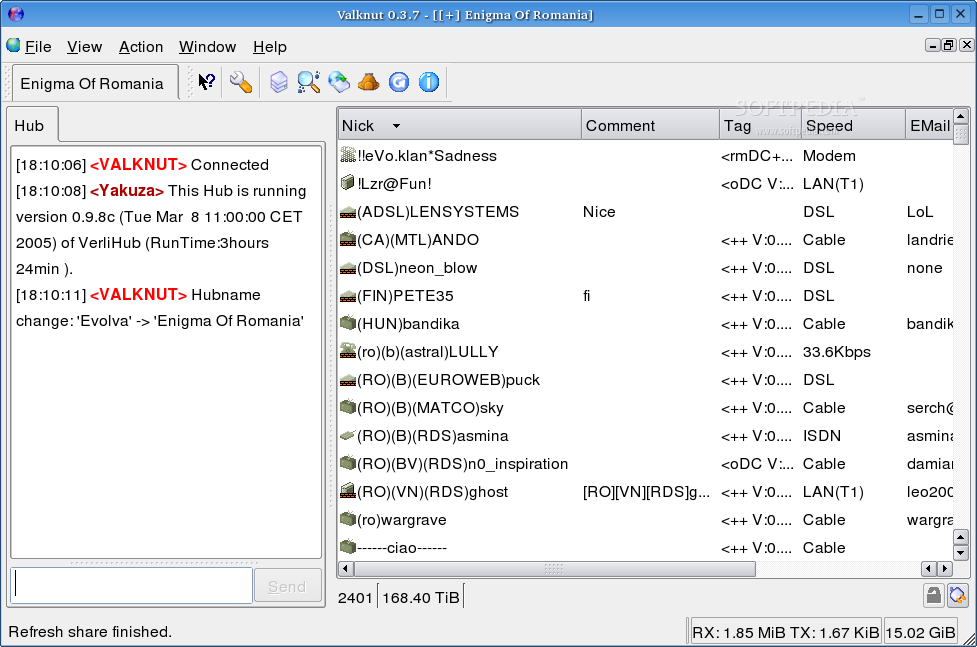Click user icon for (DSL)neon_blow
The height and width of the screenshot is (647, 977).
[348, 269]
